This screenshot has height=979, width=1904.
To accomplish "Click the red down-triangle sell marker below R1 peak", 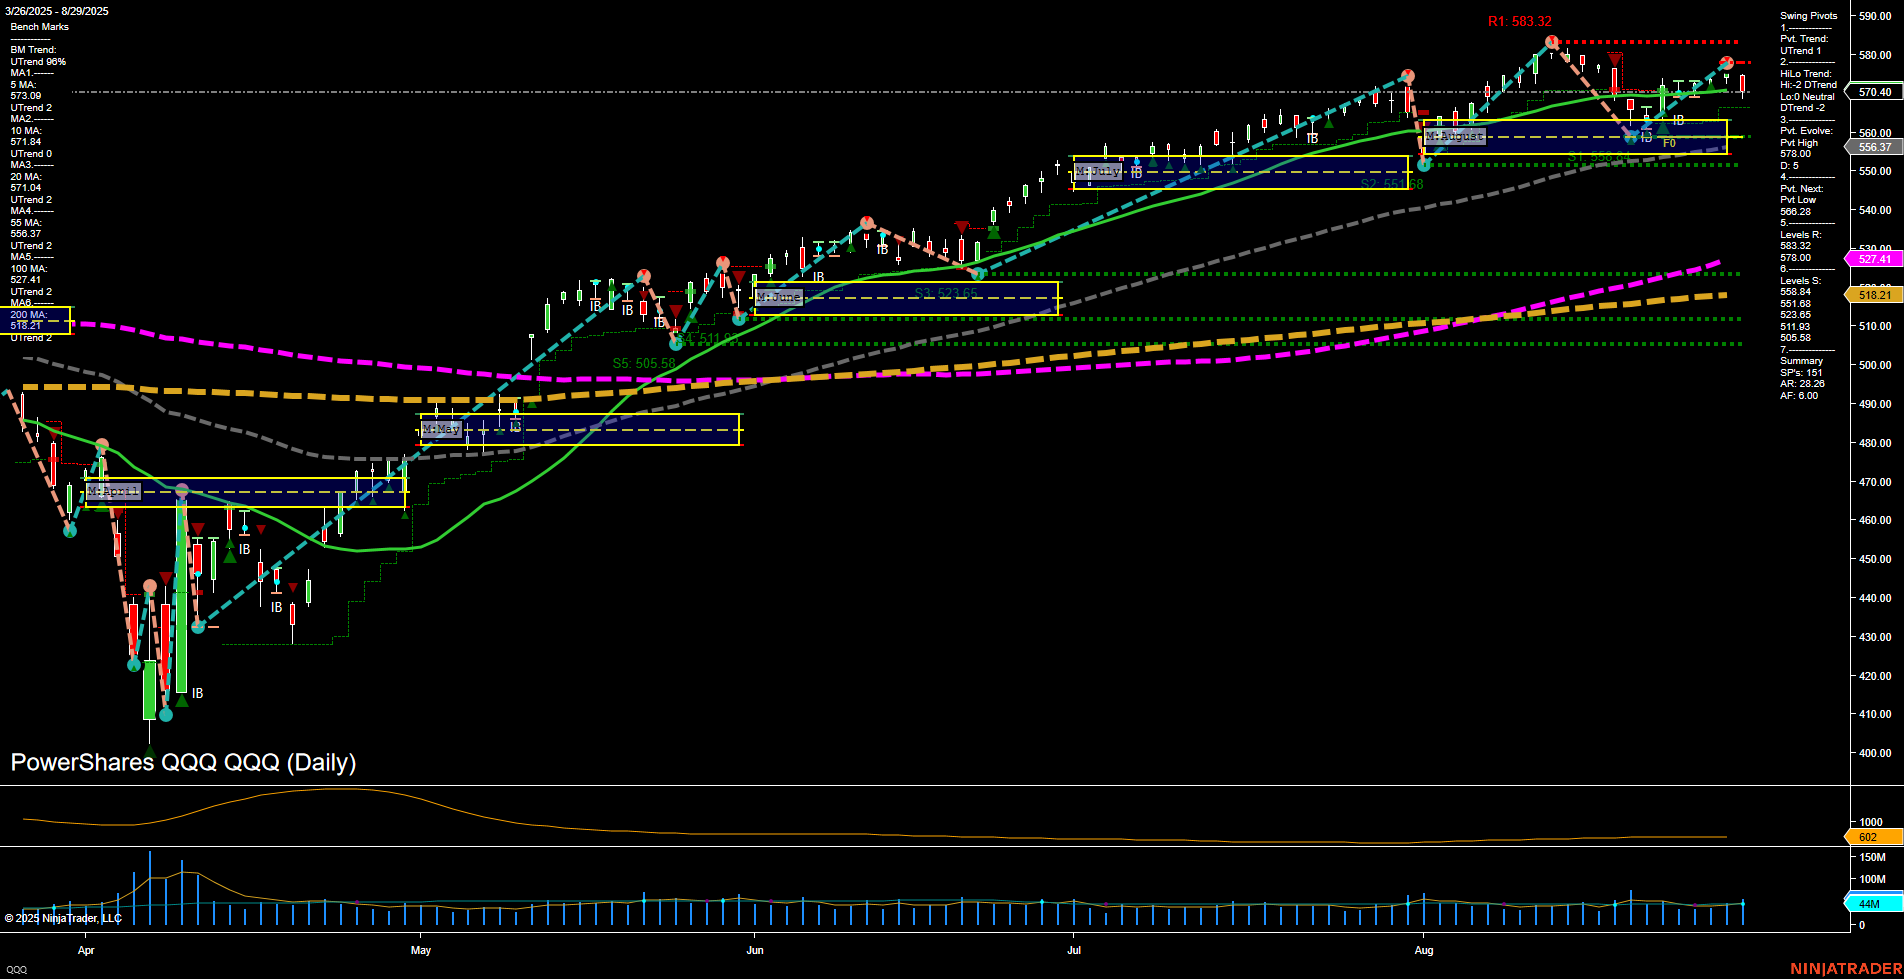I will 1615,59.
